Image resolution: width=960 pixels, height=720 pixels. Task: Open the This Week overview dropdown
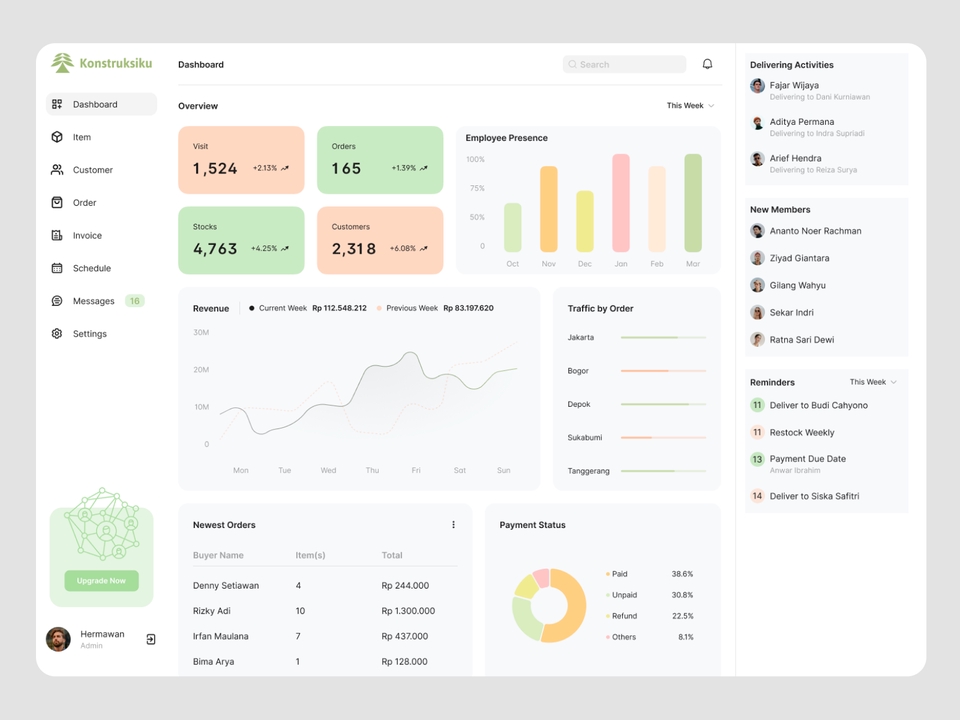(689, 105)
